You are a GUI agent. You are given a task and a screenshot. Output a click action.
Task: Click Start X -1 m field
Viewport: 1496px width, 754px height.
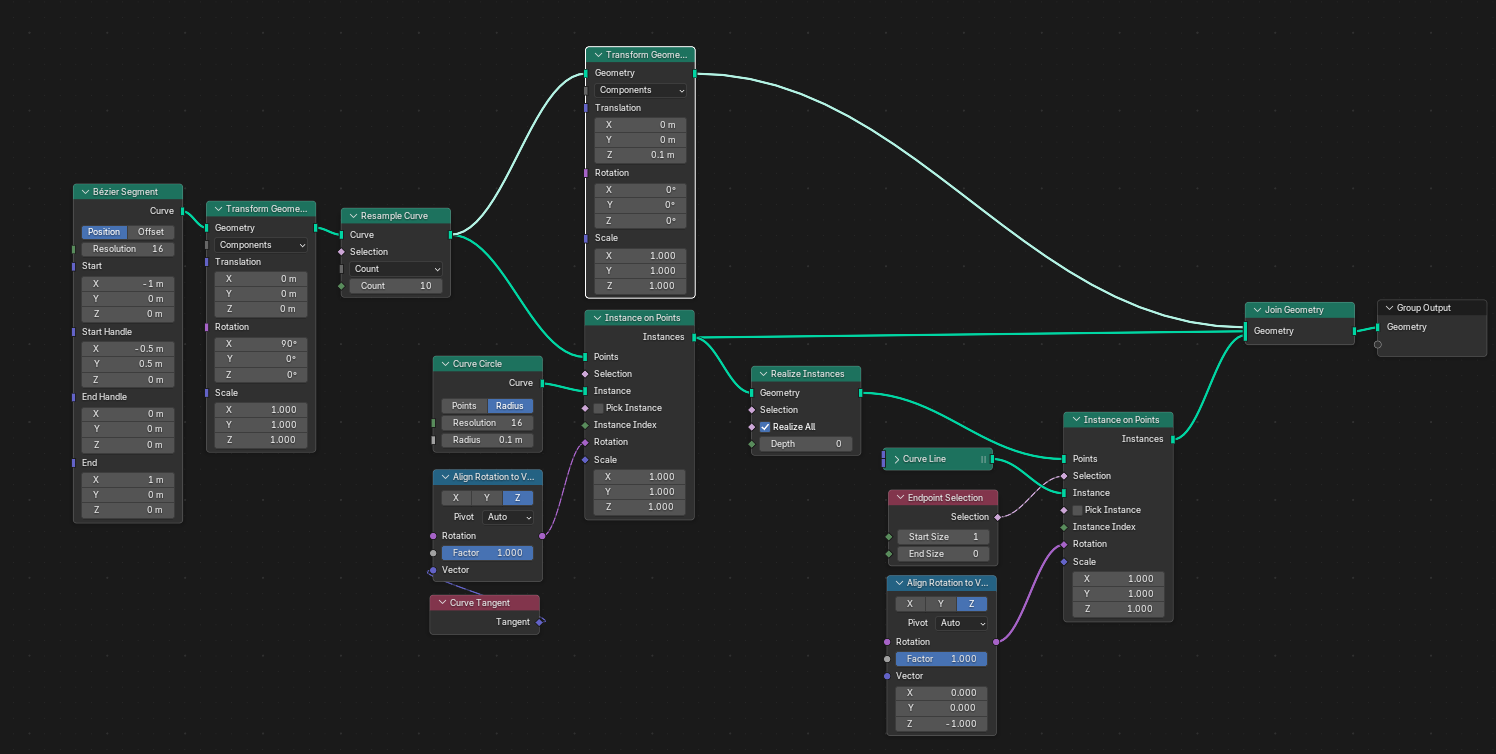pyautogui.click(x=128, y=284)
